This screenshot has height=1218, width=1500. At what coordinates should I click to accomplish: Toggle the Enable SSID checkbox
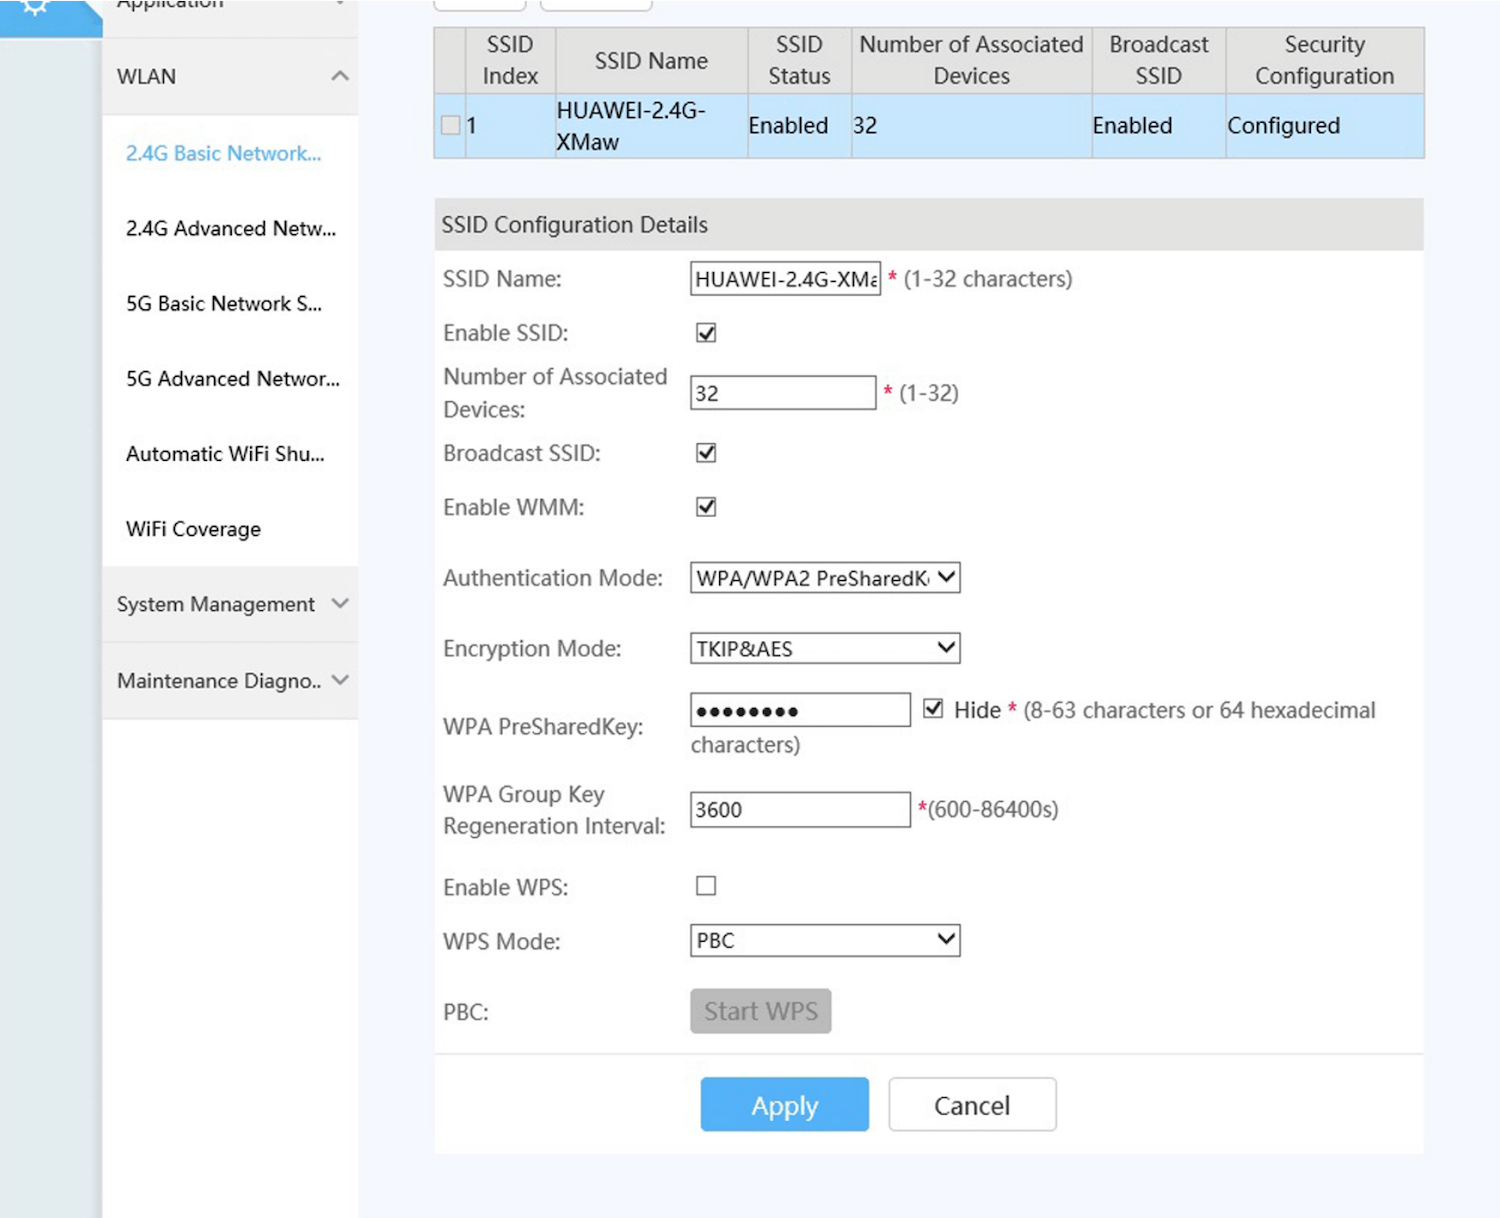click(x=706, y=333)
